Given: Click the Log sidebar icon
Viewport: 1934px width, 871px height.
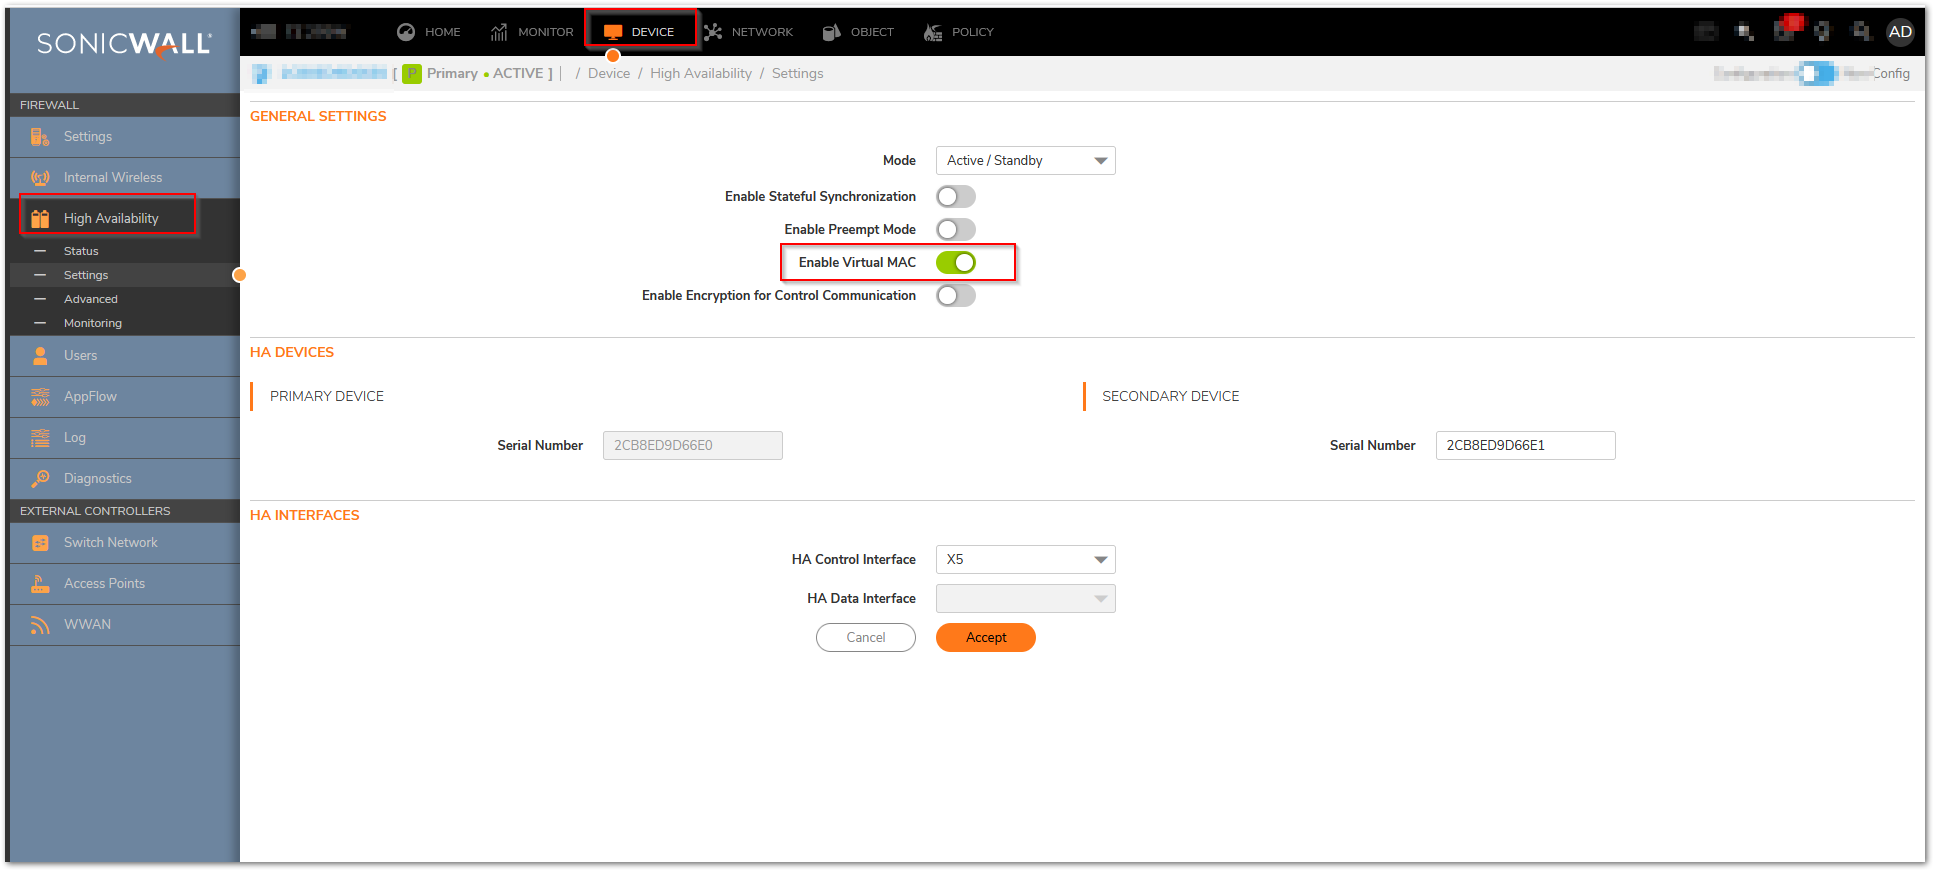Looking at the screenshot, I should [x=40, y=438].
